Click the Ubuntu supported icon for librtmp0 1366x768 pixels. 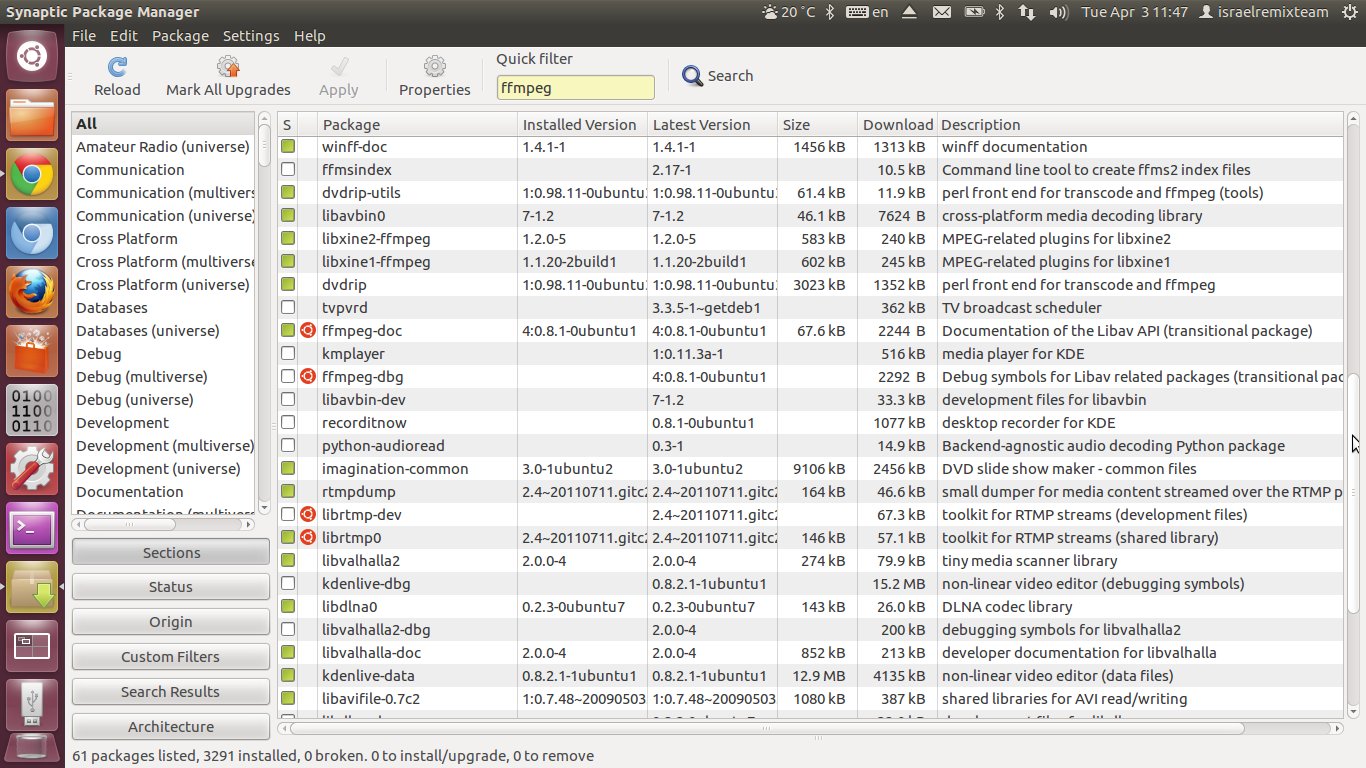point(308,537)
